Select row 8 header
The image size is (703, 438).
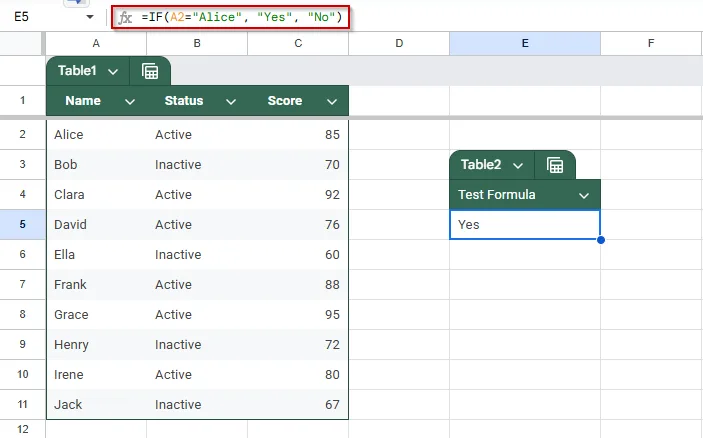point(22,314)
